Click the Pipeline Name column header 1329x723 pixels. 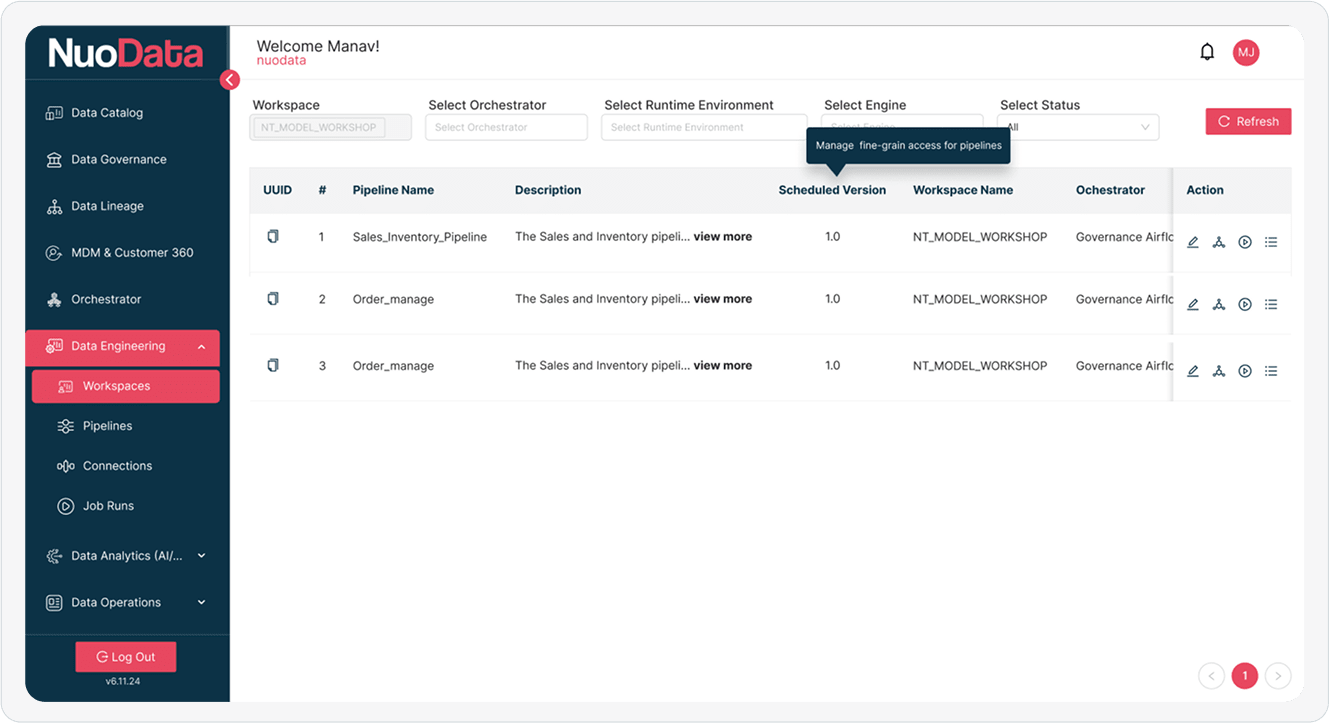(393, 190)
